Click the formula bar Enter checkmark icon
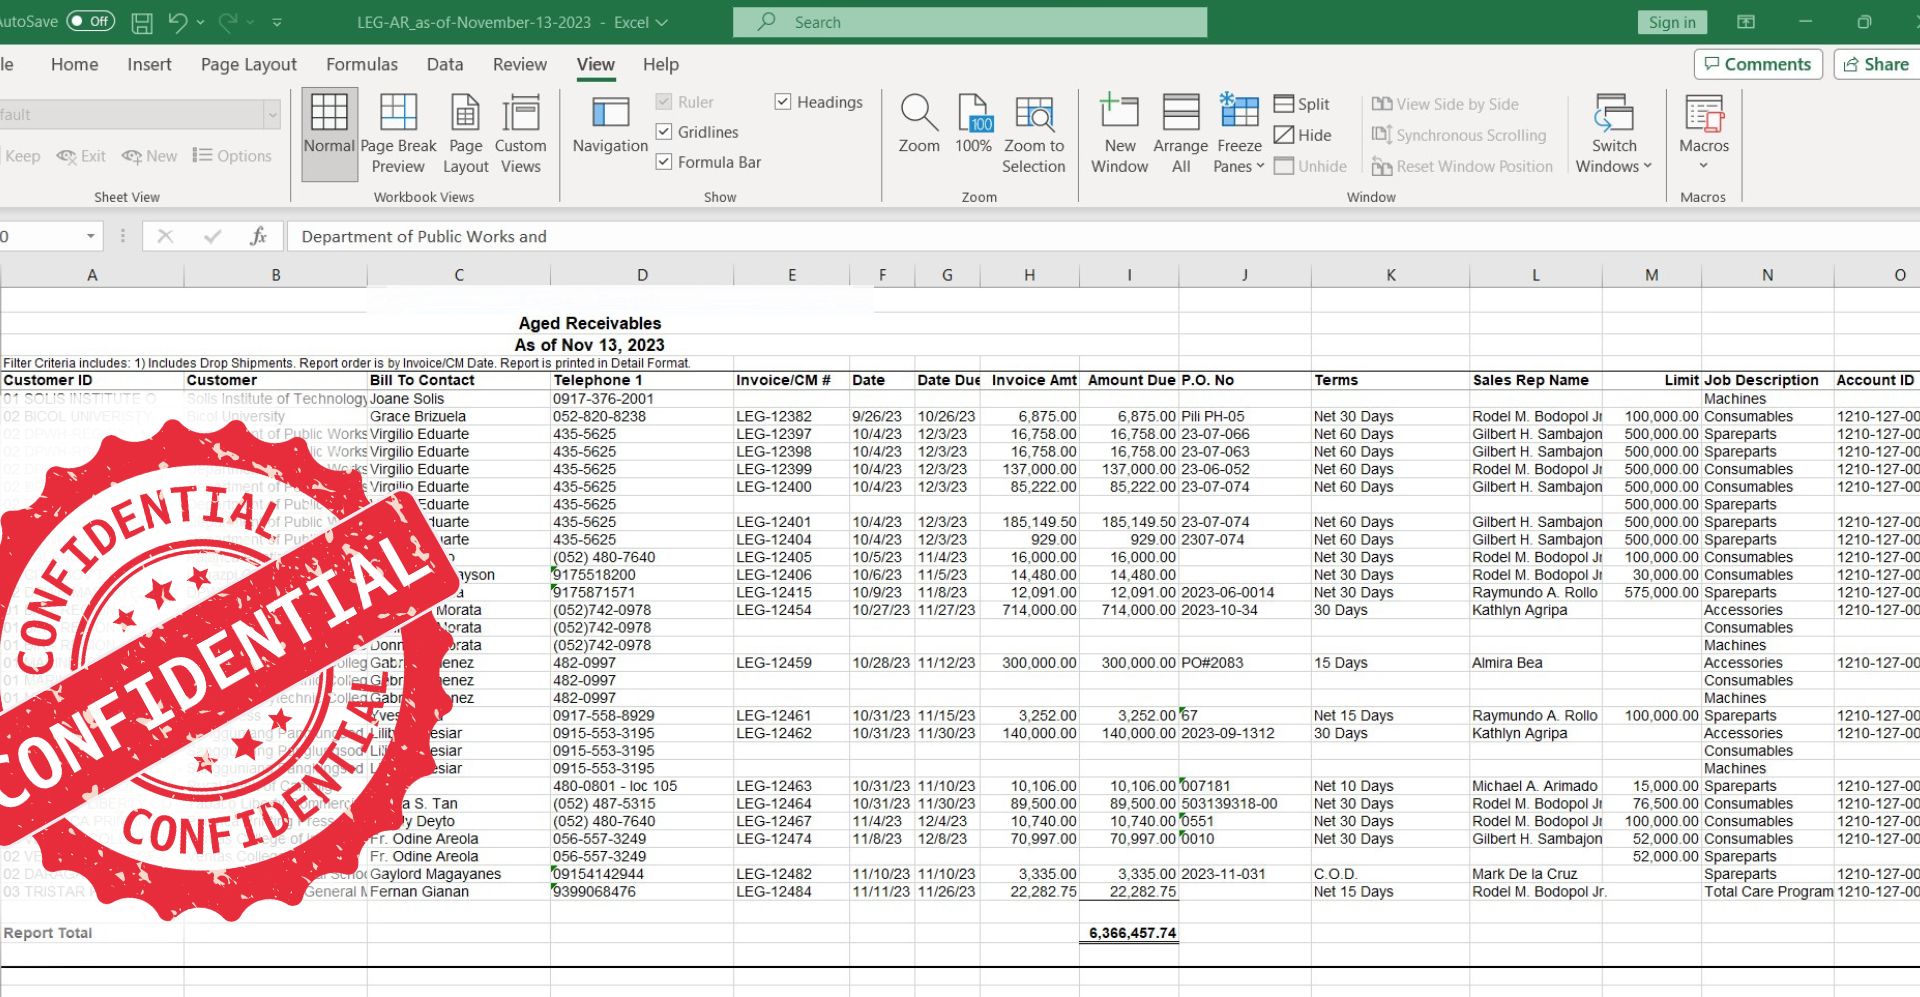 212,236
